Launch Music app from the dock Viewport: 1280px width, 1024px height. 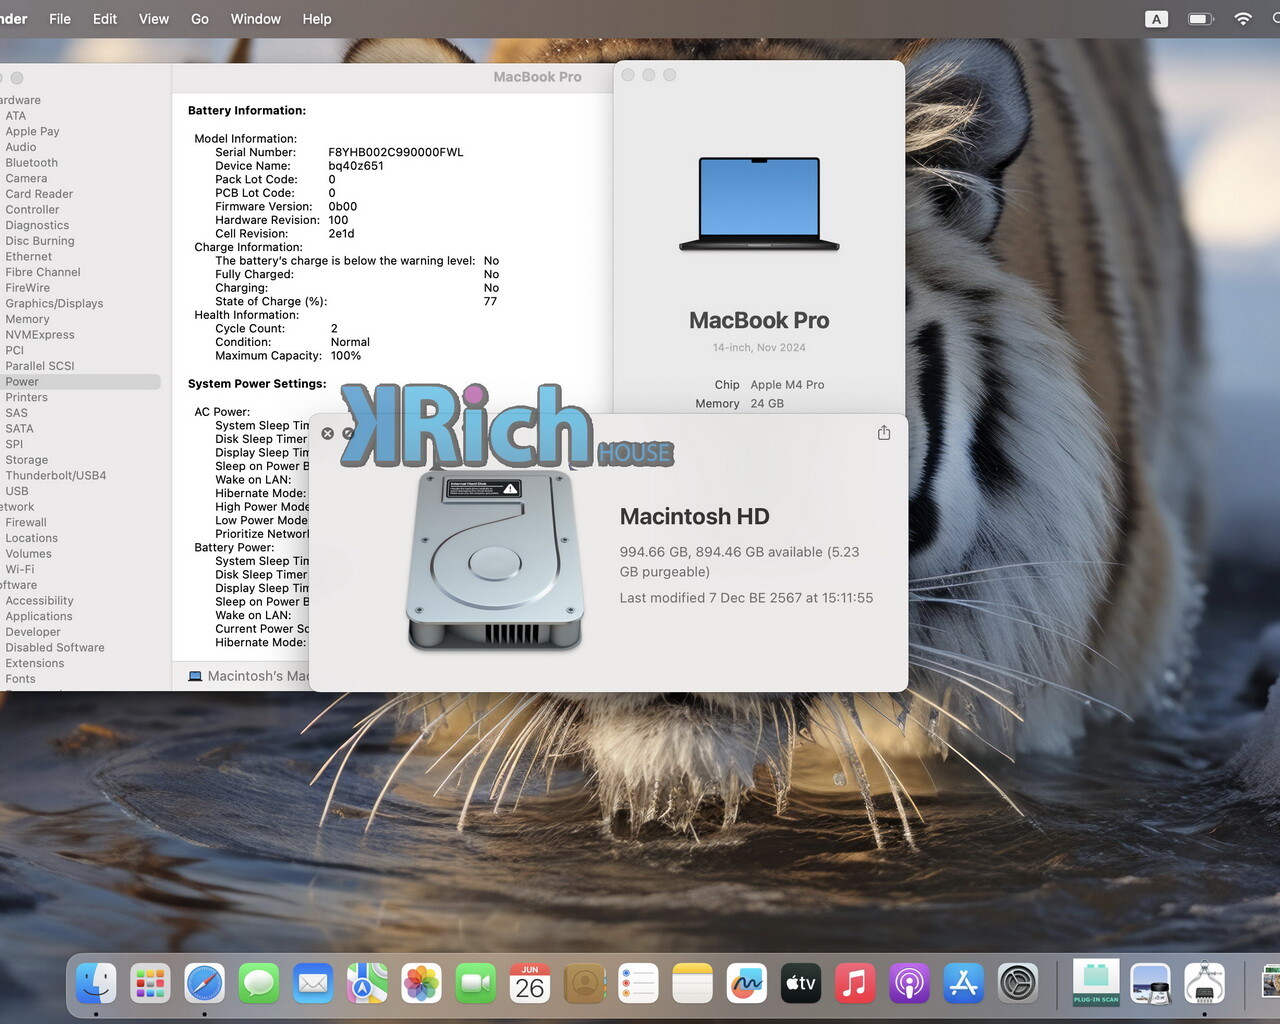[x=855, y=984]
